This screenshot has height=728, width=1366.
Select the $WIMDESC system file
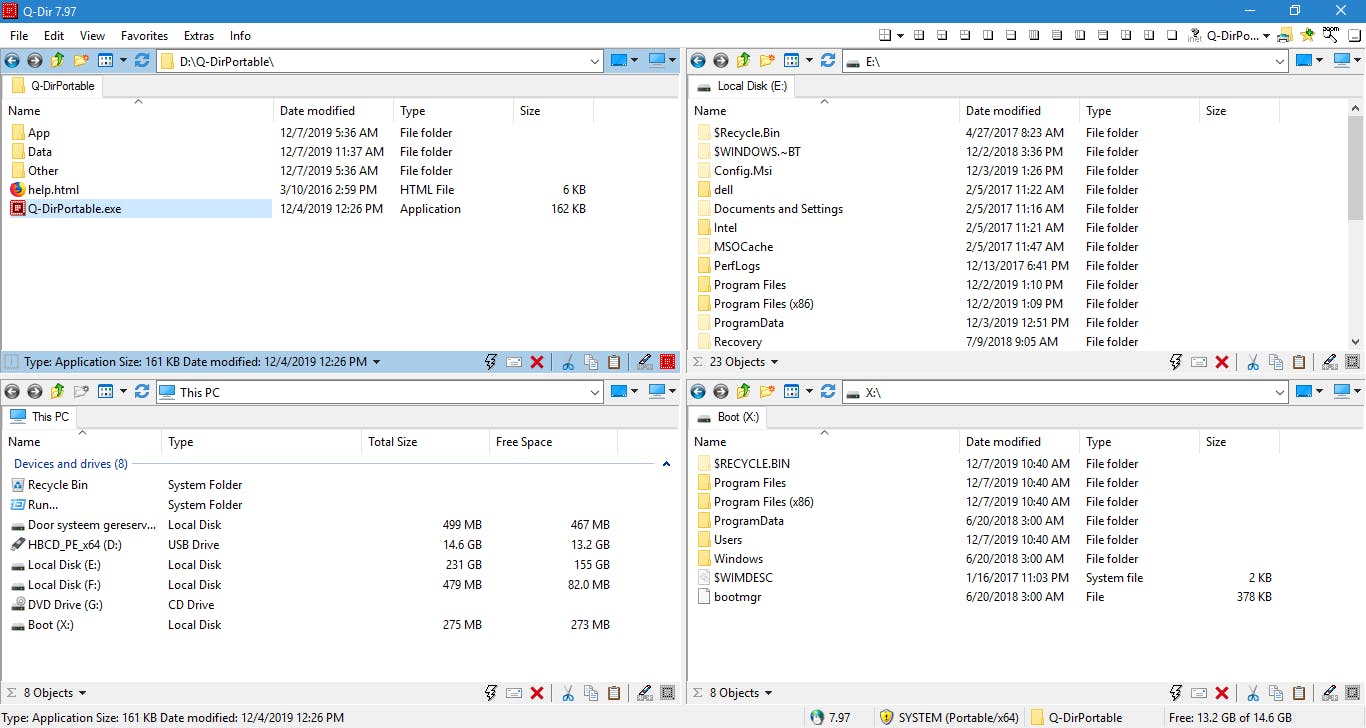coord(743,577)
